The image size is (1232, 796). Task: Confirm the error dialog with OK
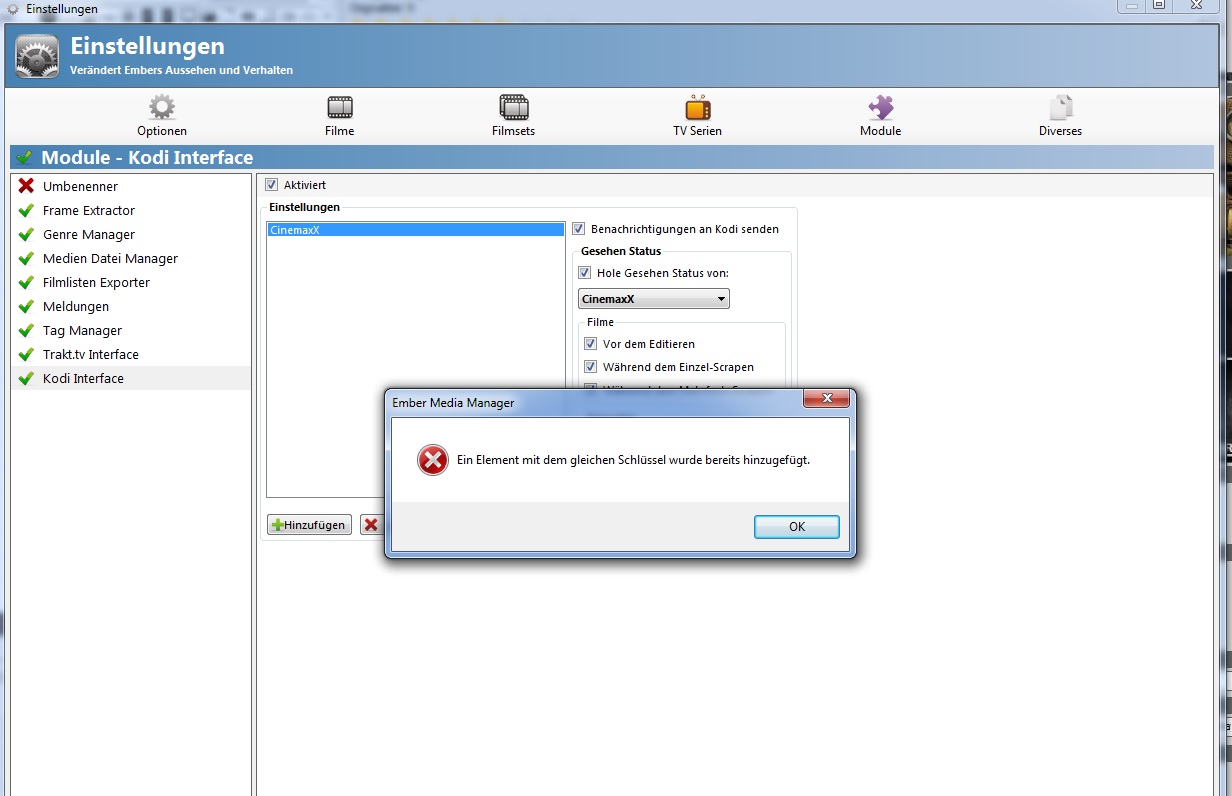(x=796, y=527)
